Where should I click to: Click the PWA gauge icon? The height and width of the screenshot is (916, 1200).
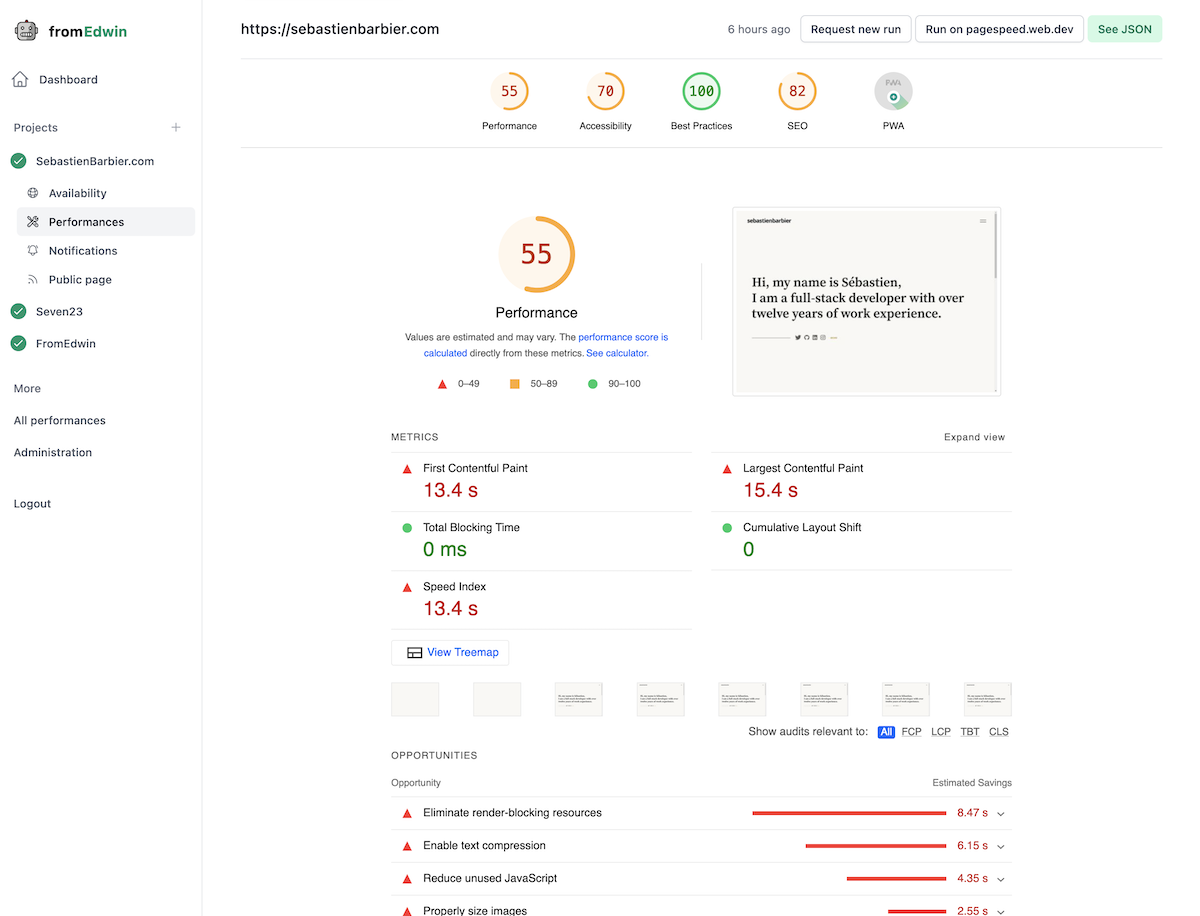point(893,92)
